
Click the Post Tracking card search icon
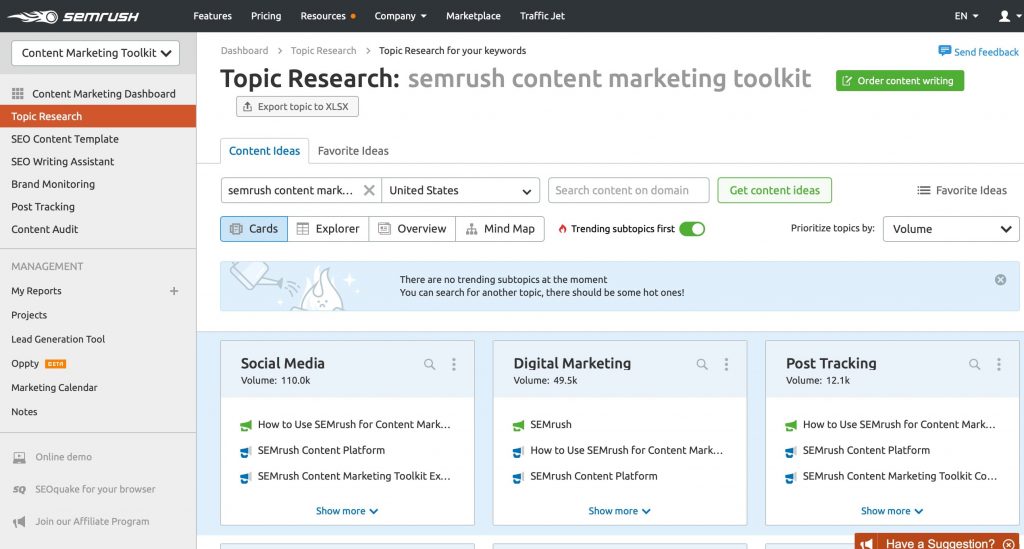point(974,364)
